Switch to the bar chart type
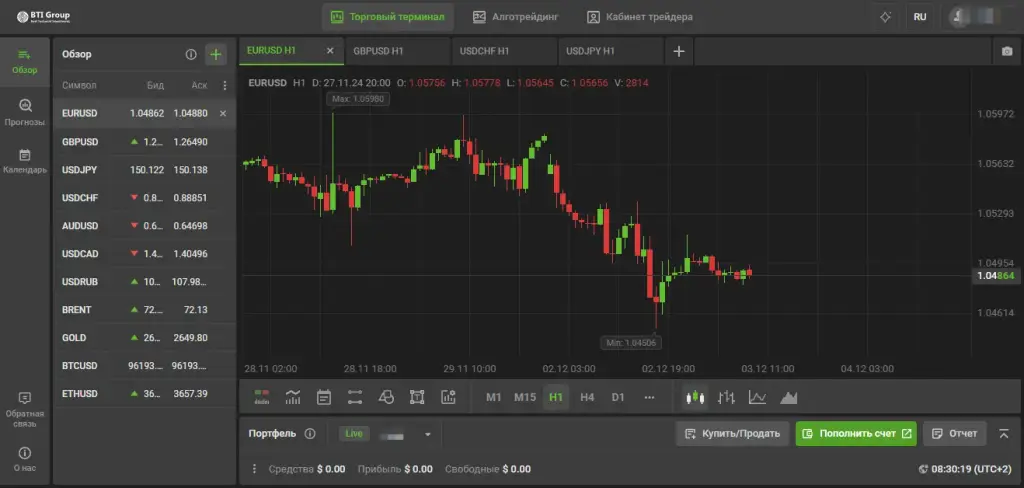This screenshot has height=488, width=1024. 726,397
